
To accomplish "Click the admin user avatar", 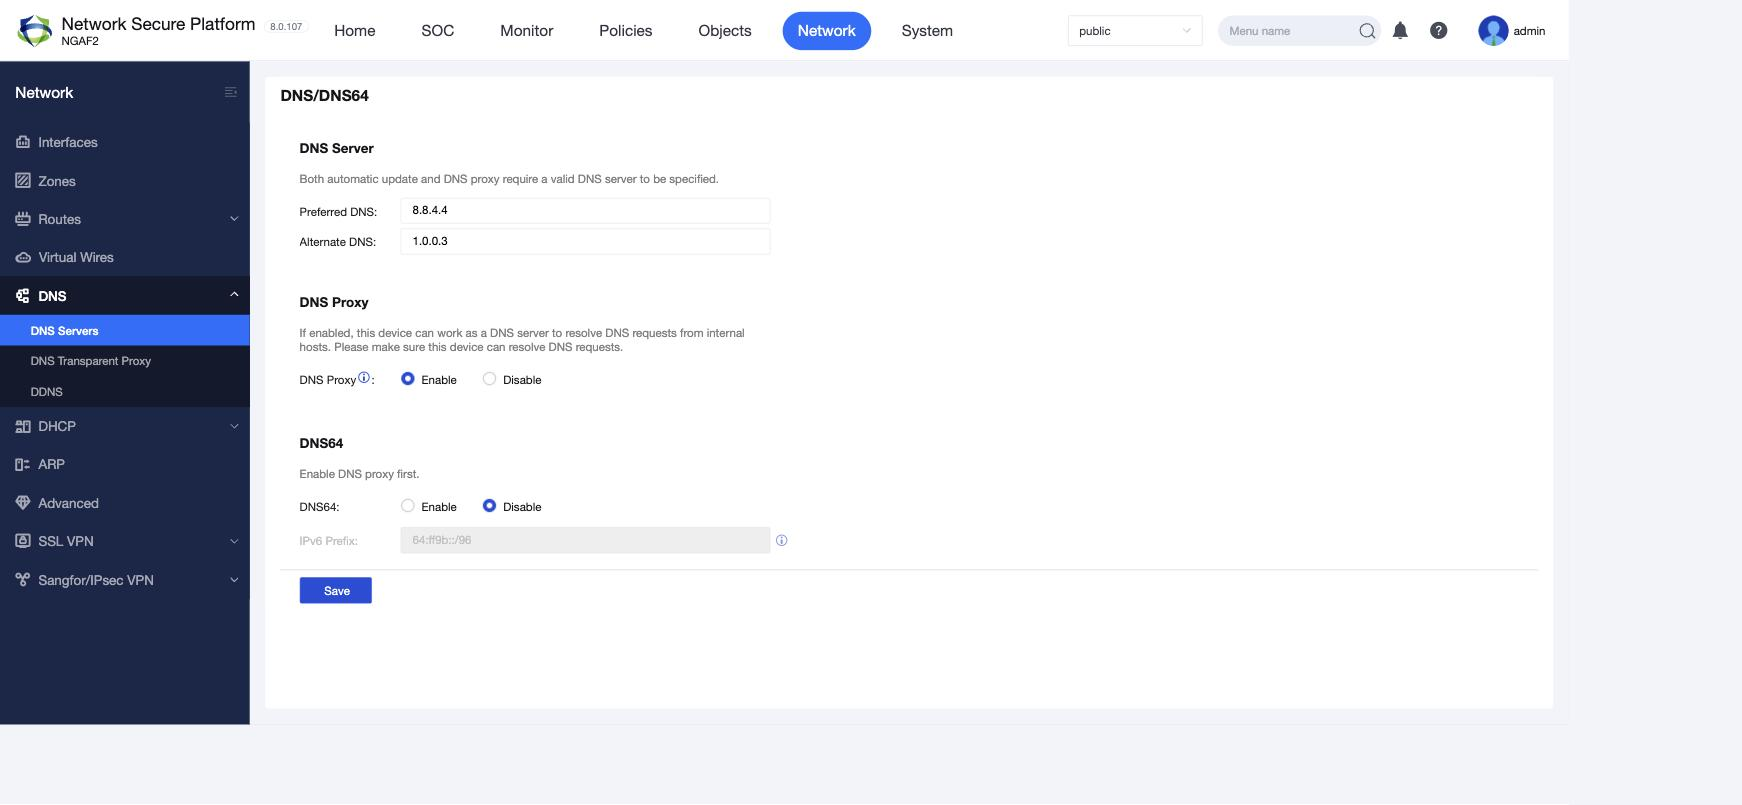I will [1493, 31].
